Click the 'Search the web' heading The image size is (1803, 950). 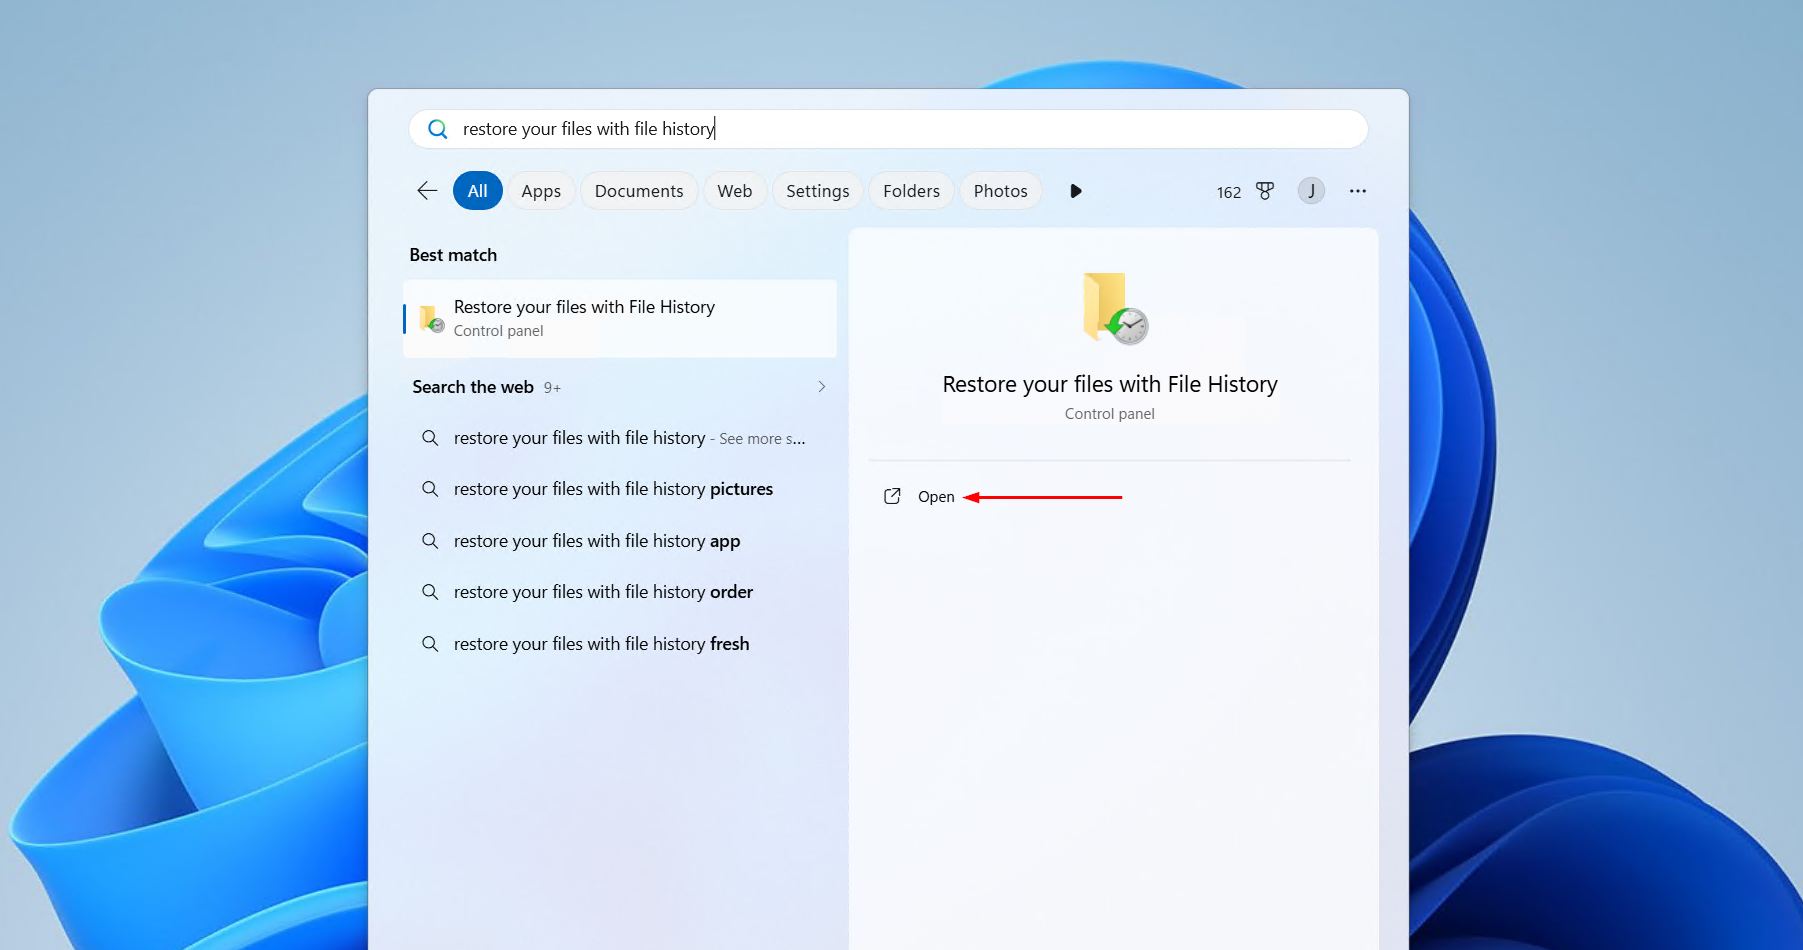473,387
